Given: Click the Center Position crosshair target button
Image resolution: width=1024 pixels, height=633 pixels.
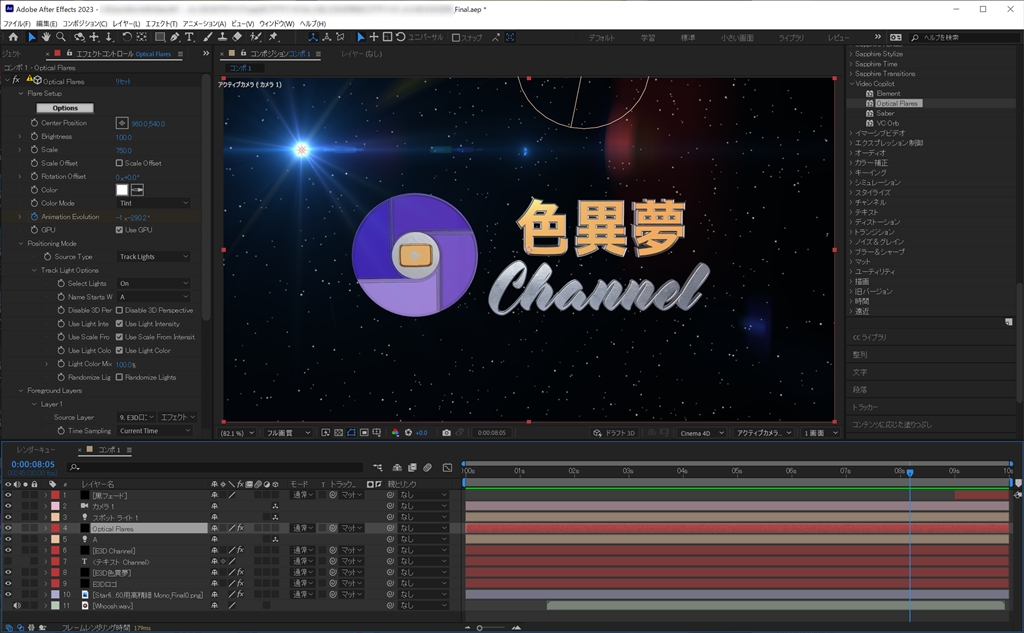Looking at the screenshot, I should point(122,123).
